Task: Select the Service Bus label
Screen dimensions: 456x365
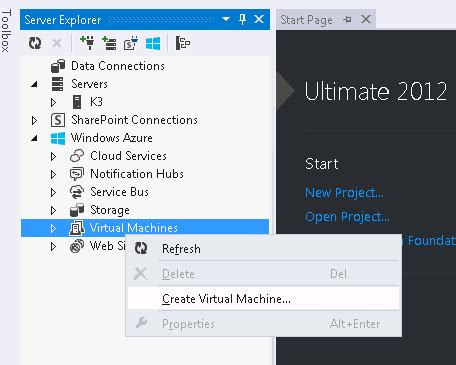Action: pyautogui.click(x=119, y=192)
